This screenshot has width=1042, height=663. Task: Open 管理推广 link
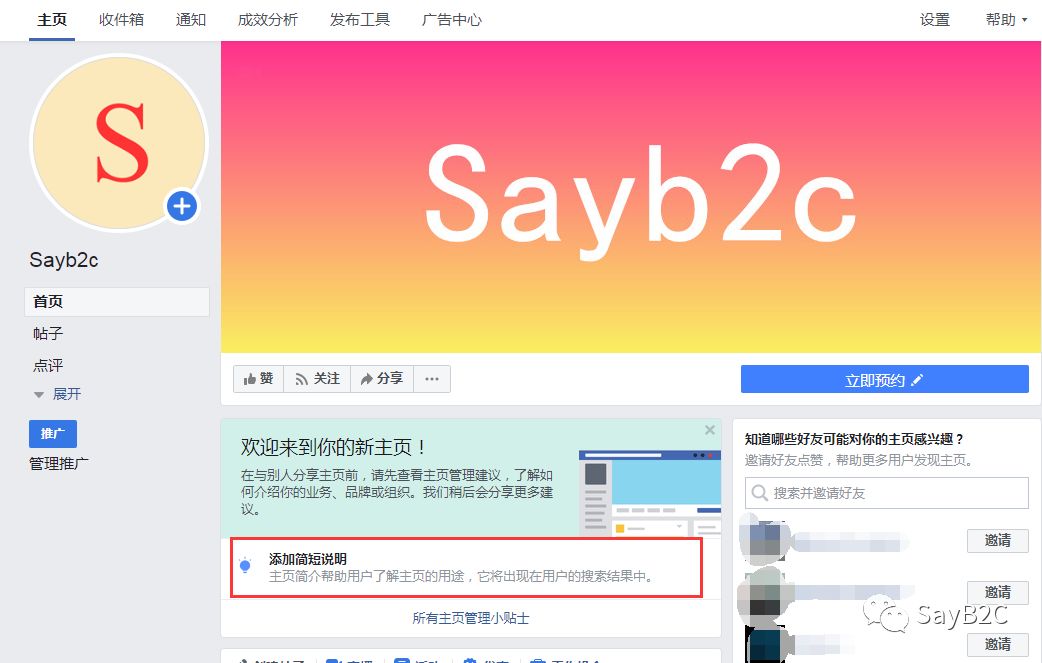pyautogui.click(x=58, y=464)
